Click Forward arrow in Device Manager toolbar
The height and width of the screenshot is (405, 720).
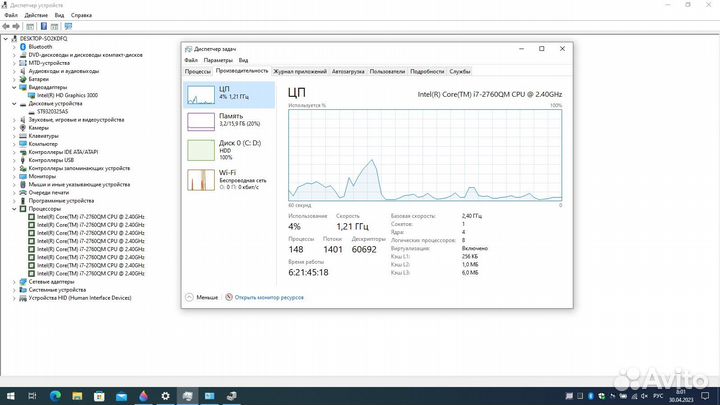click(16, 27)
